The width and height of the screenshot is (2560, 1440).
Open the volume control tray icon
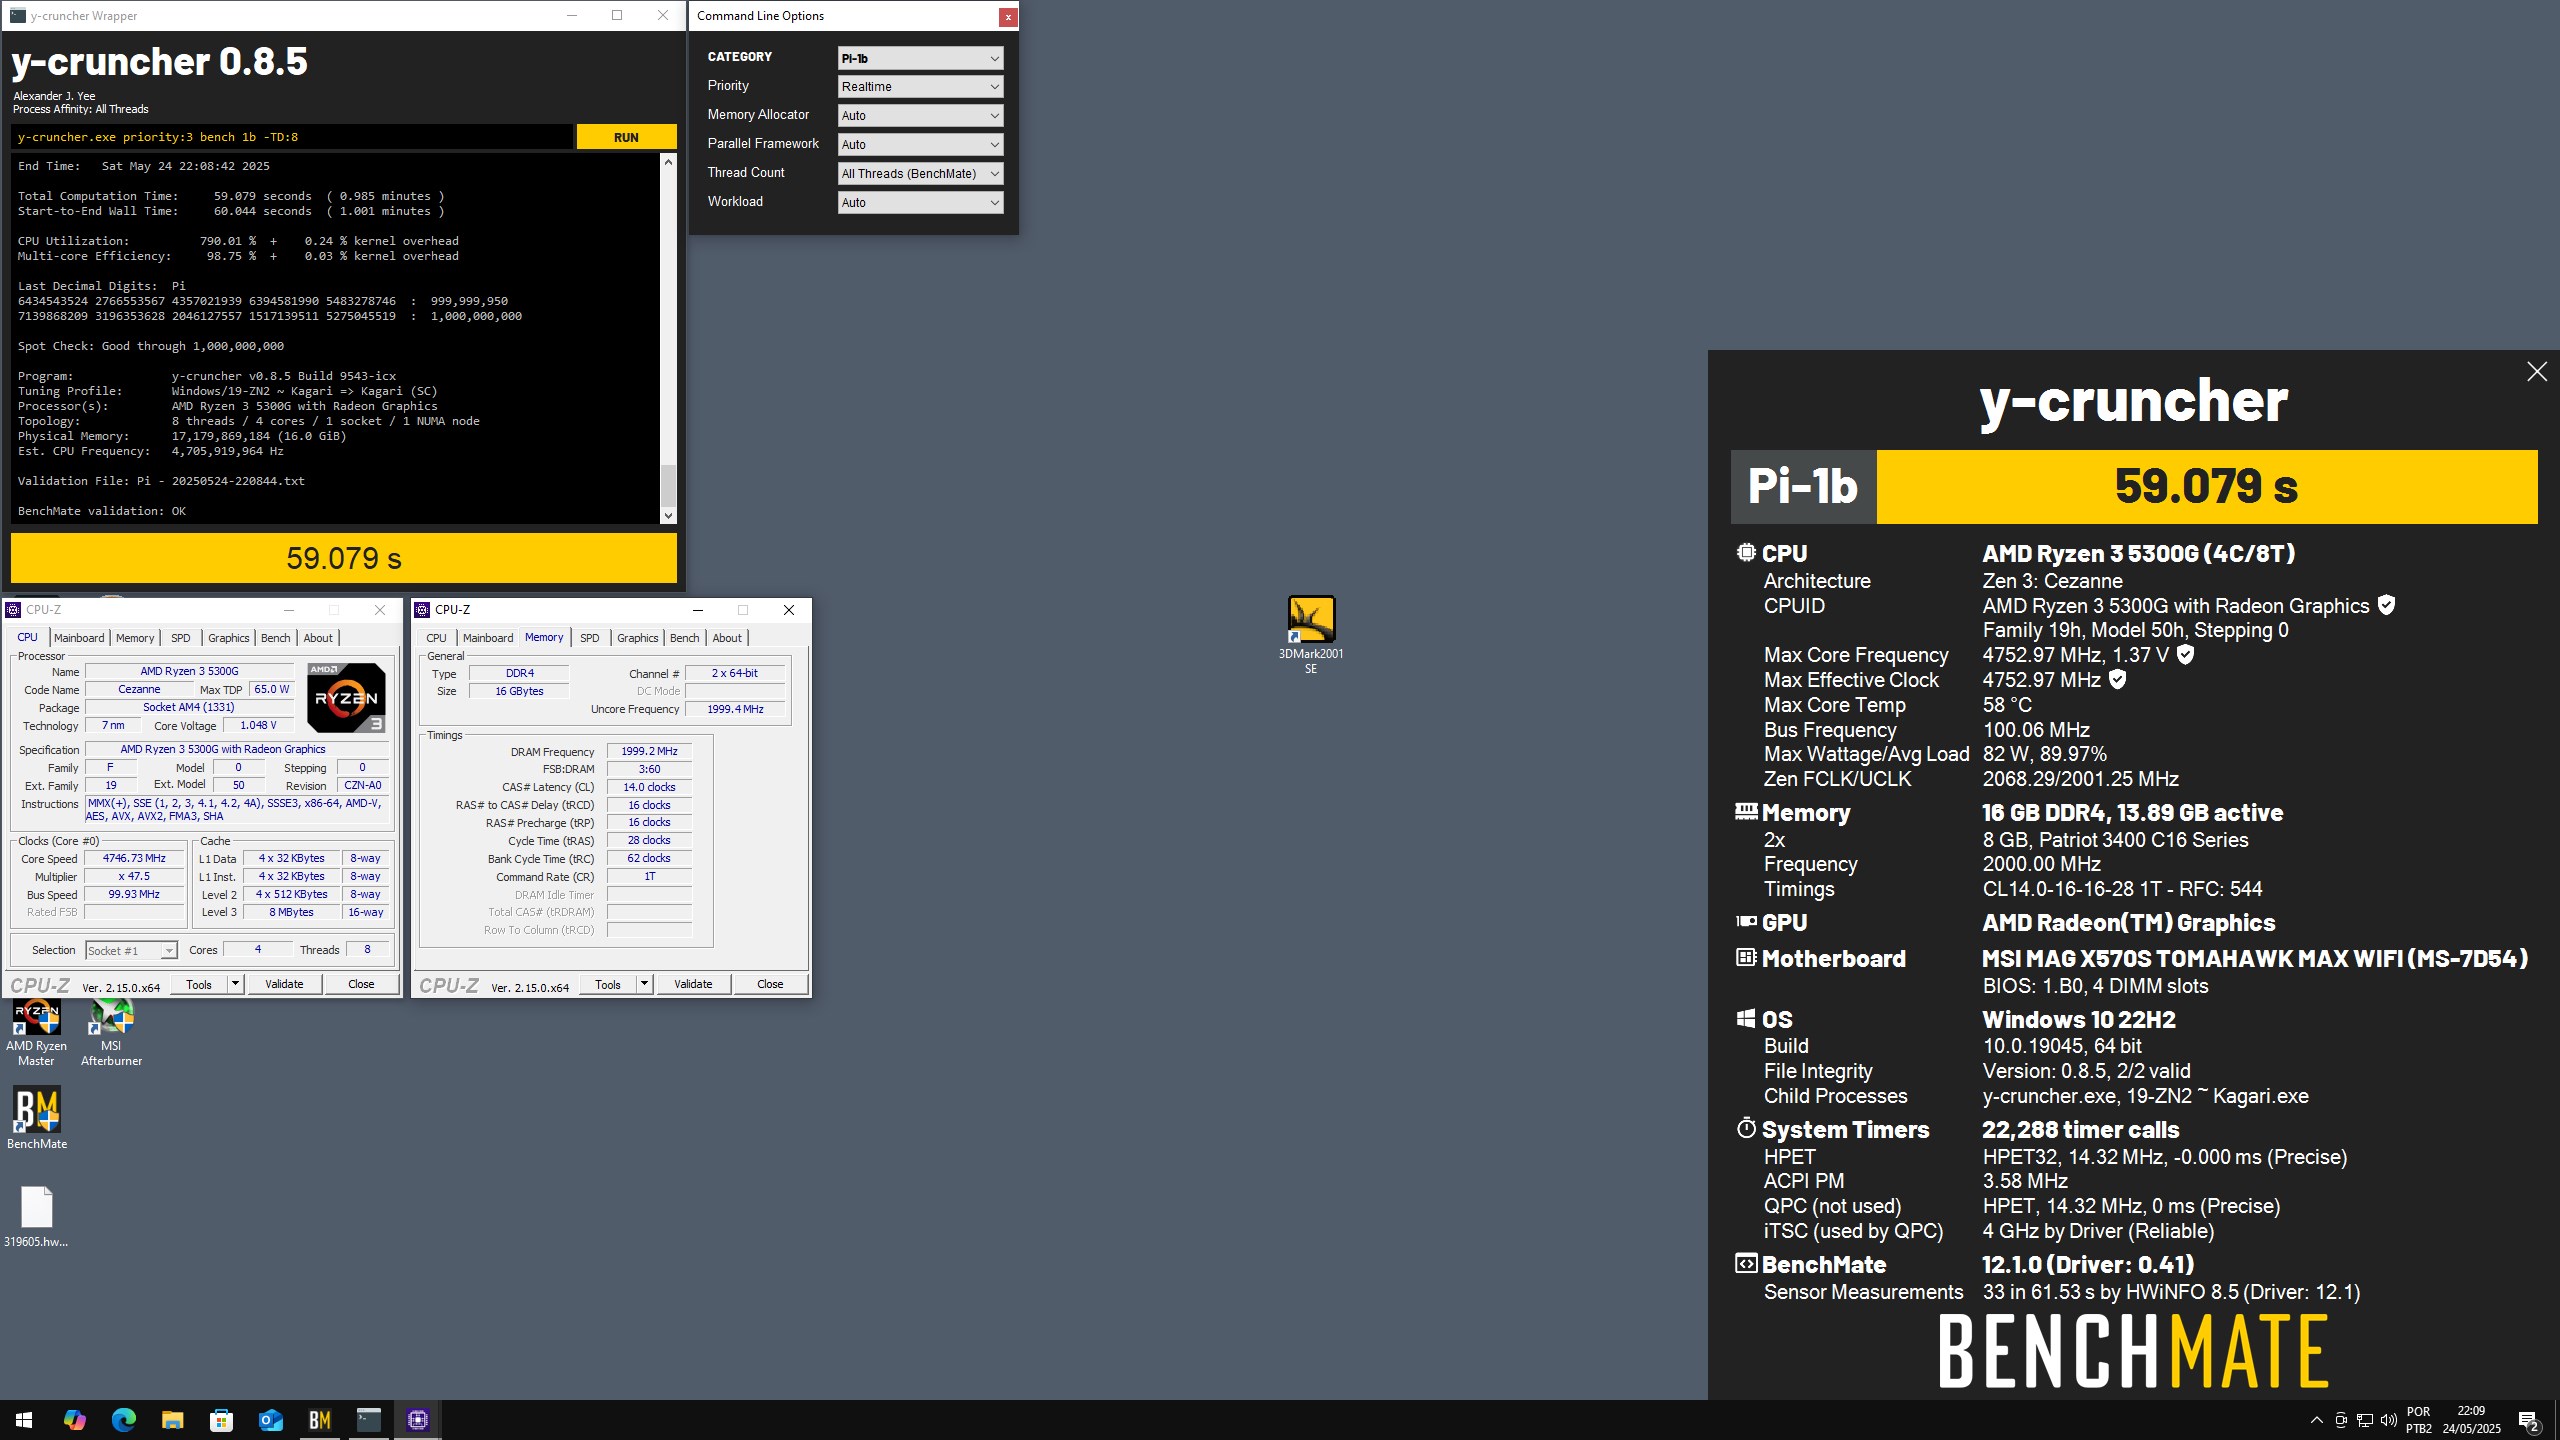[x=2389, y=1420]
